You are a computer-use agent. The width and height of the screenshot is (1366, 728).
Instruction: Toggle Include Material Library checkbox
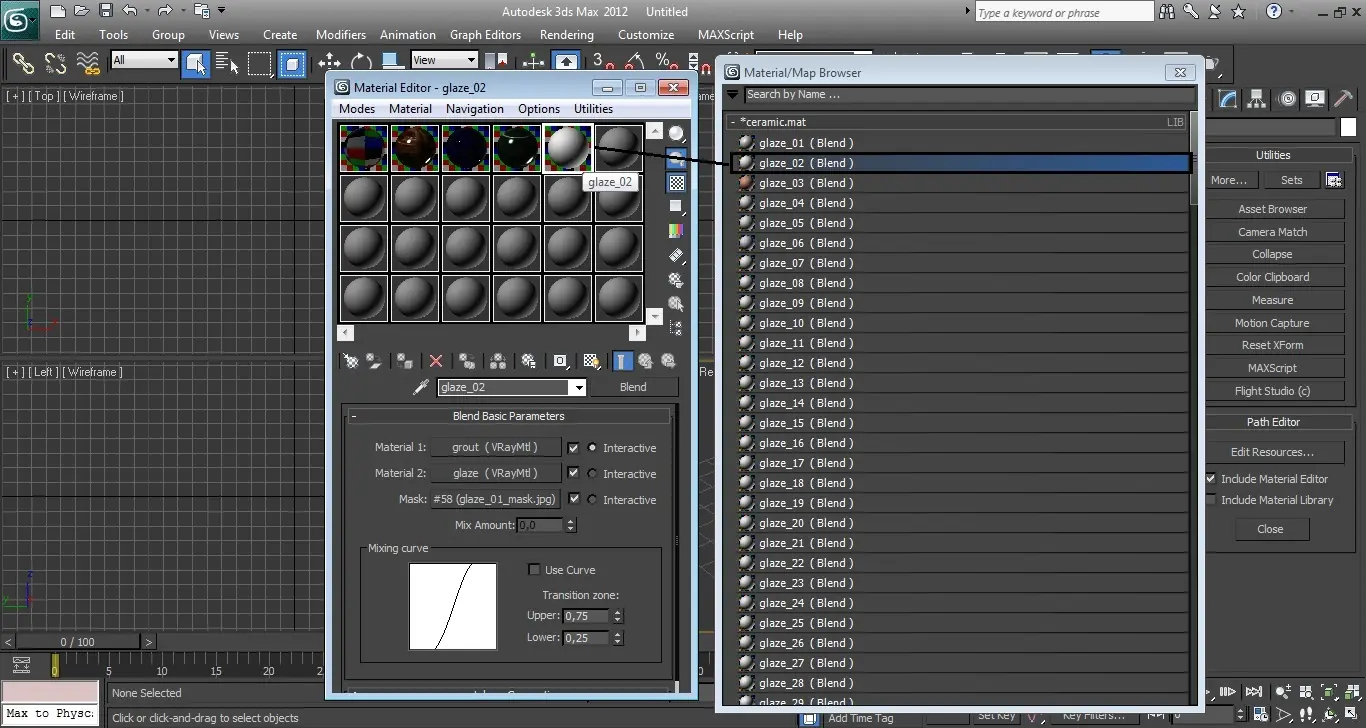tap(1211, 500)
